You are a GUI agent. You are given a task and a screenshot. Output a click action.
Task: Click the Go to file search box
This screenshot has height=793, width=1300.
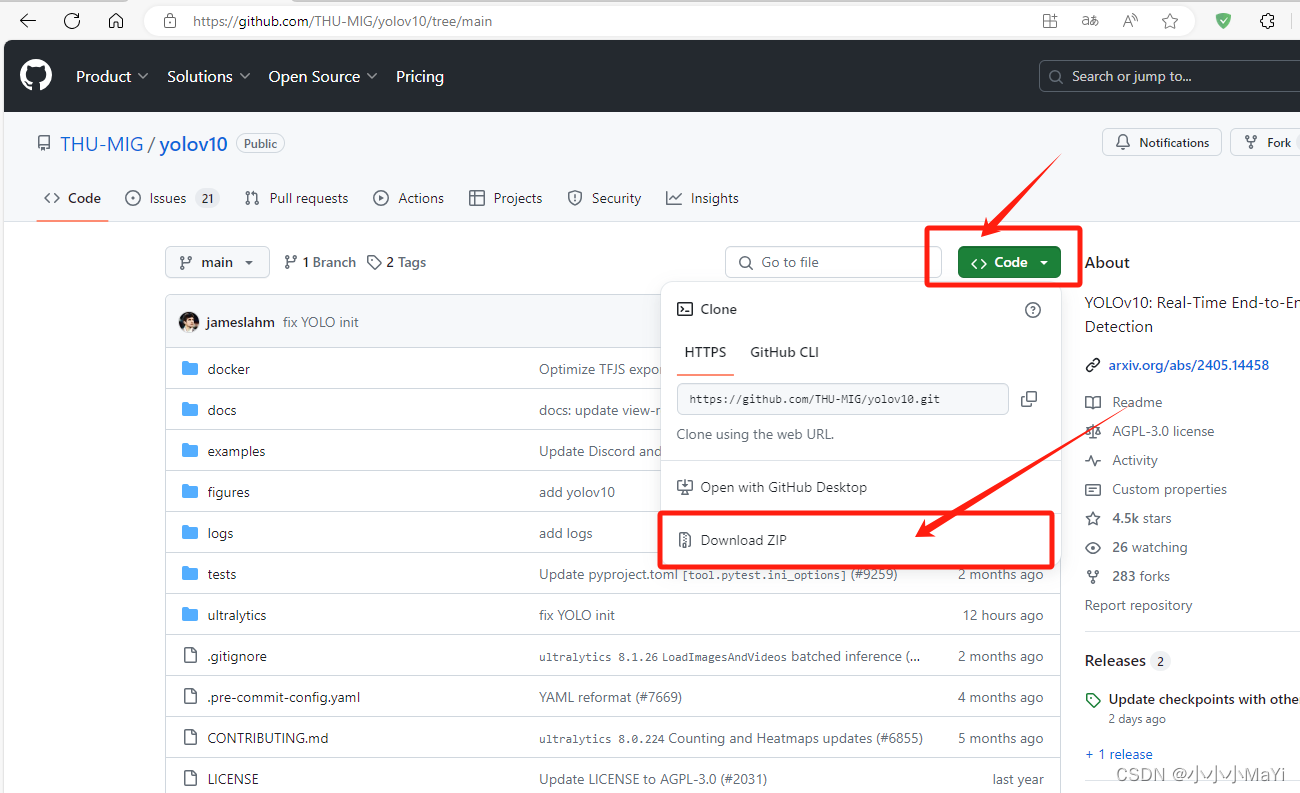(x=833, y=262)
